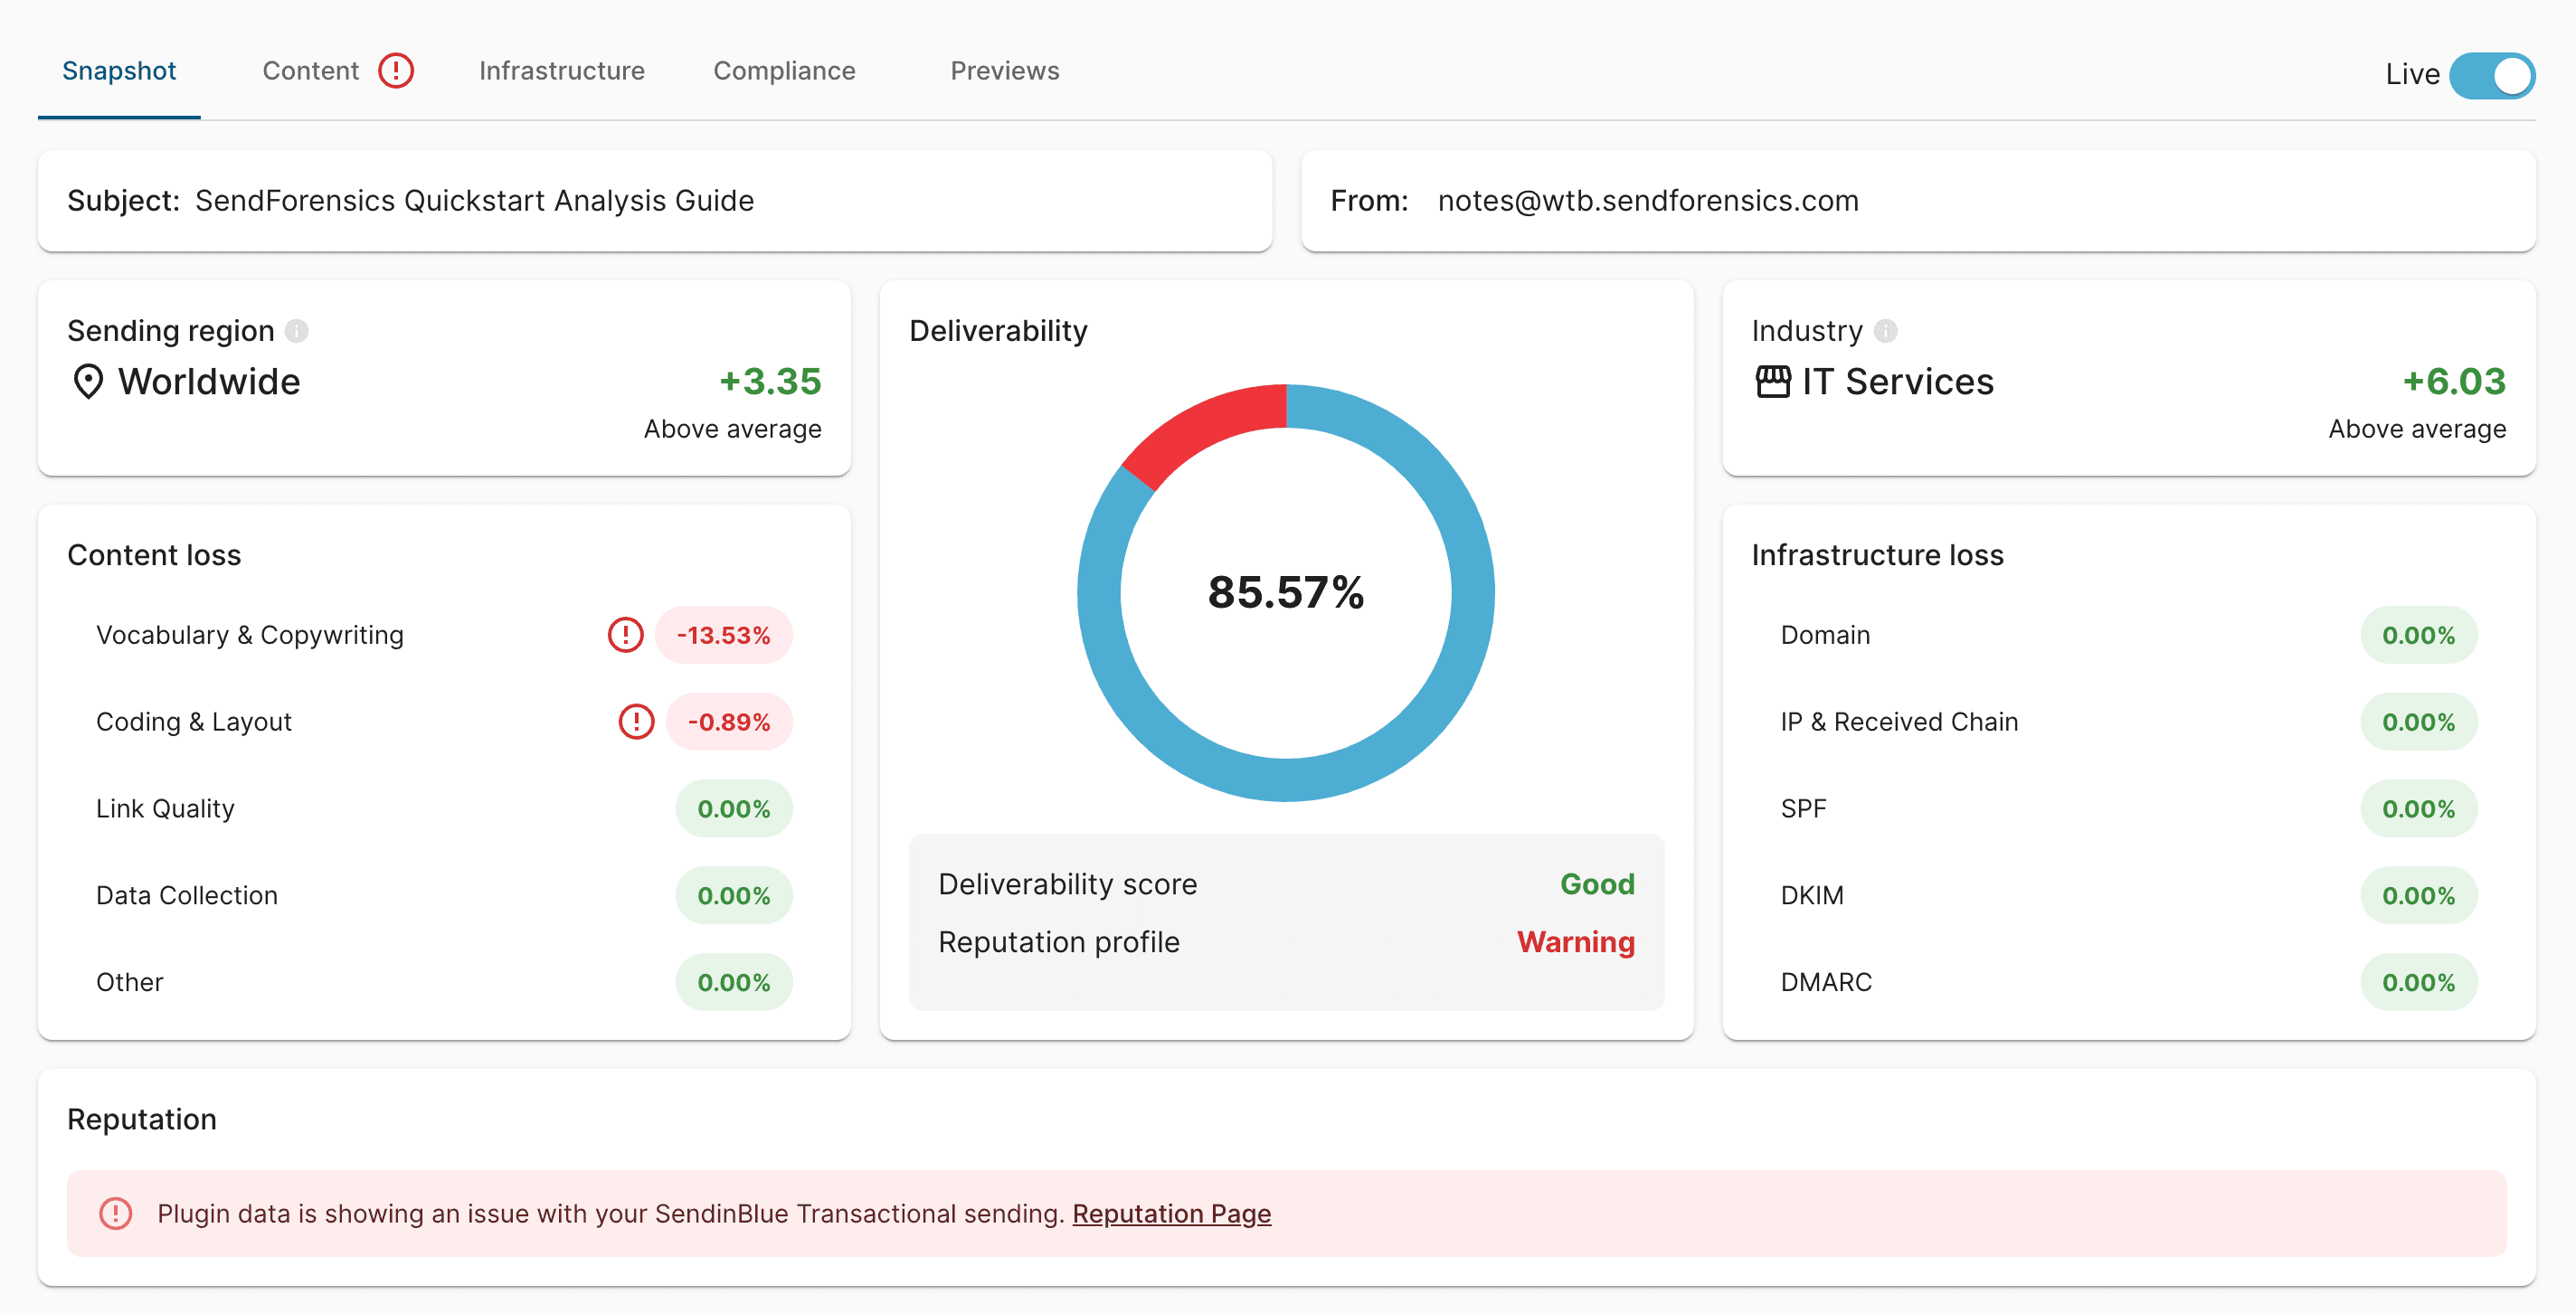
Task: Click the Reputation profile Warning label
Action: tap(1575, 942)
